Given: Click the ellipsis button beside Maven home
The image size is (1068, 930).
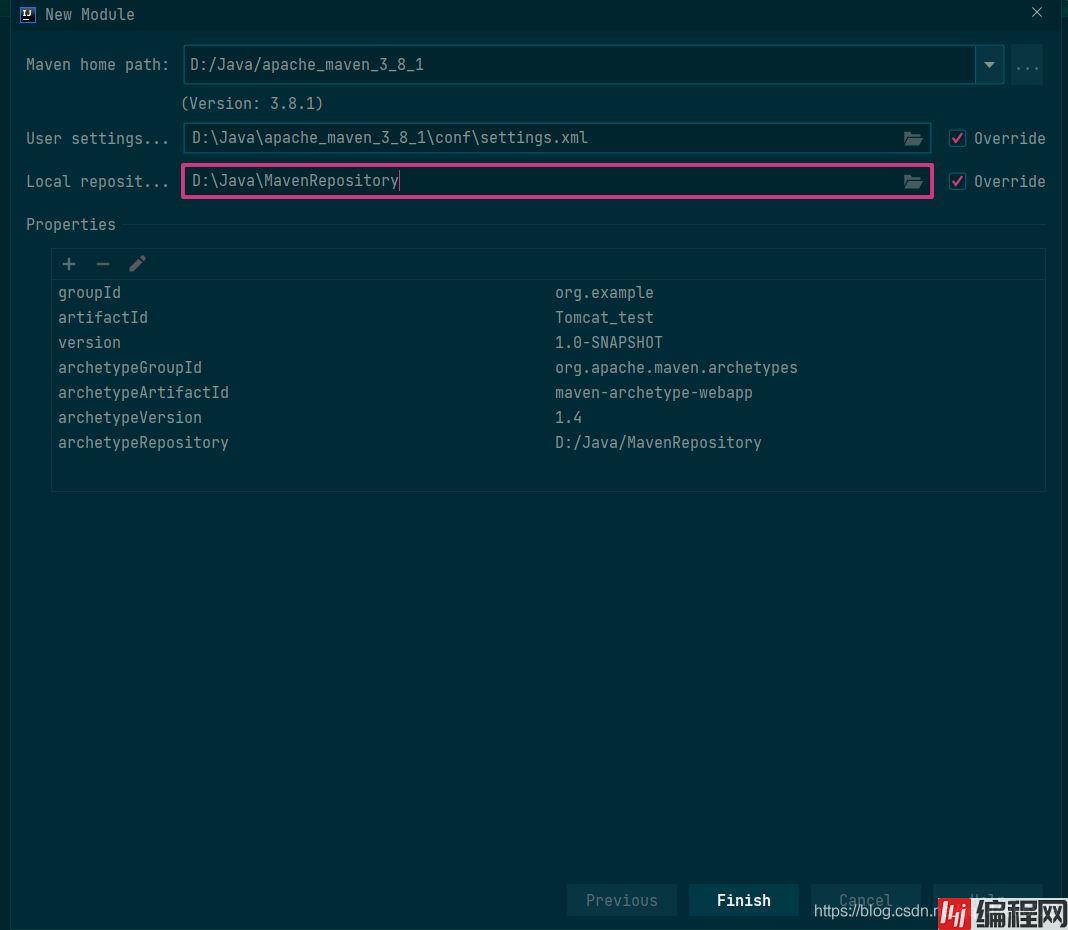Looking at the screenshot, I should [x=1027, y=65].
